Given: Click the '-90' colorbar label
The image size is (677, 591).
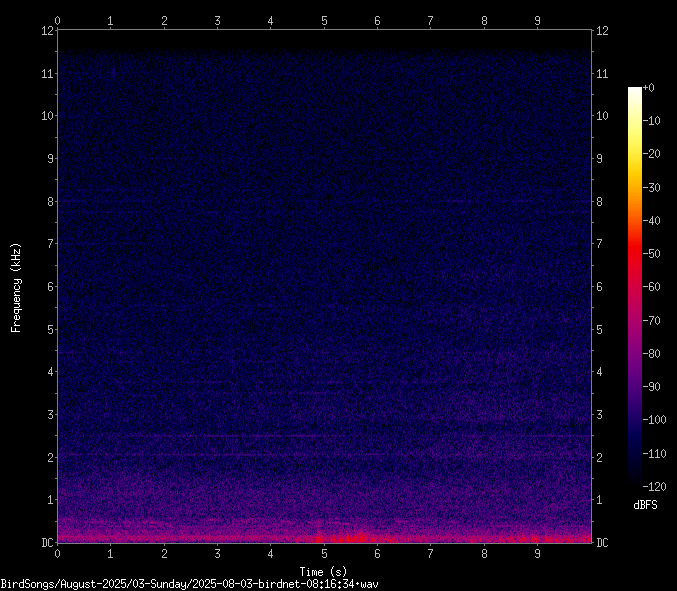Looking at the screenshot, I should tap(652, 387).
